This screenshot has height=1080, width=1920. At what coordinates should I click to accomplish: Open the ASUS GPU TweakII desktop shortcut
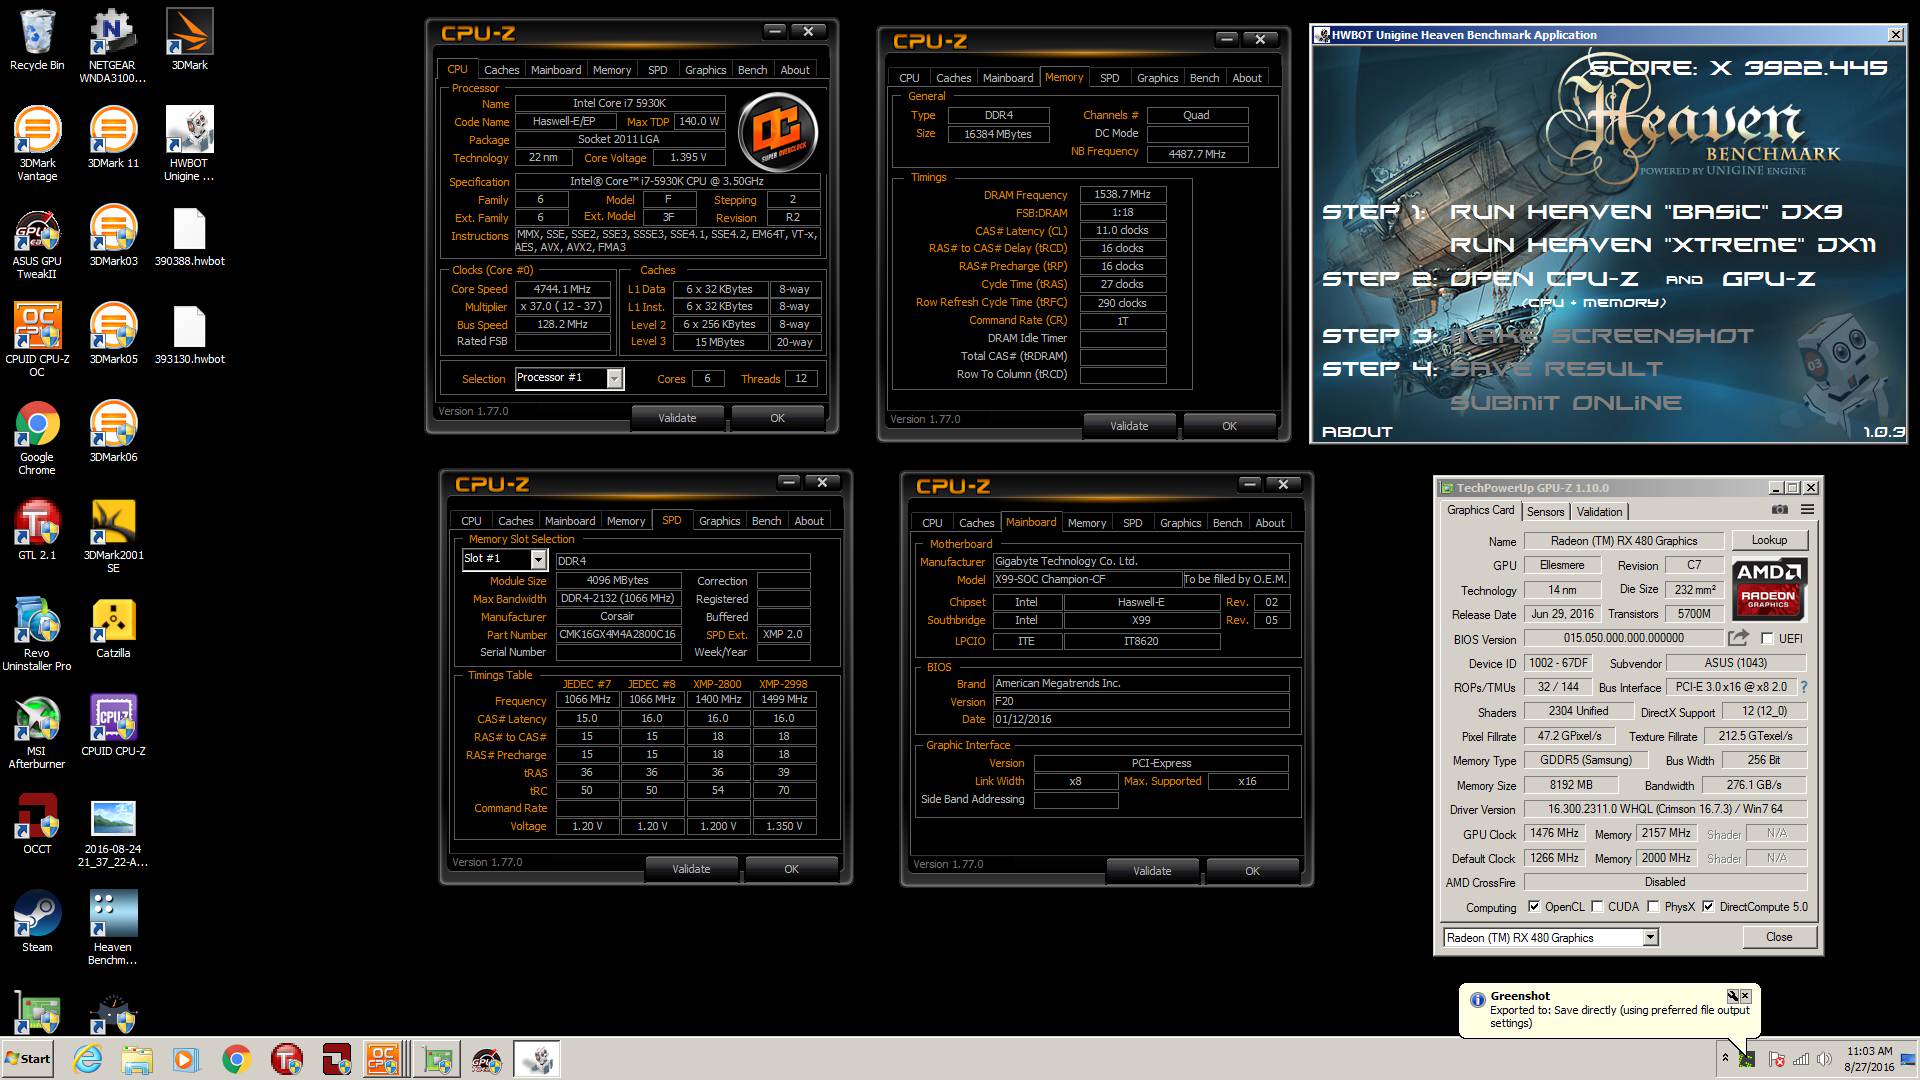(37, 242)
